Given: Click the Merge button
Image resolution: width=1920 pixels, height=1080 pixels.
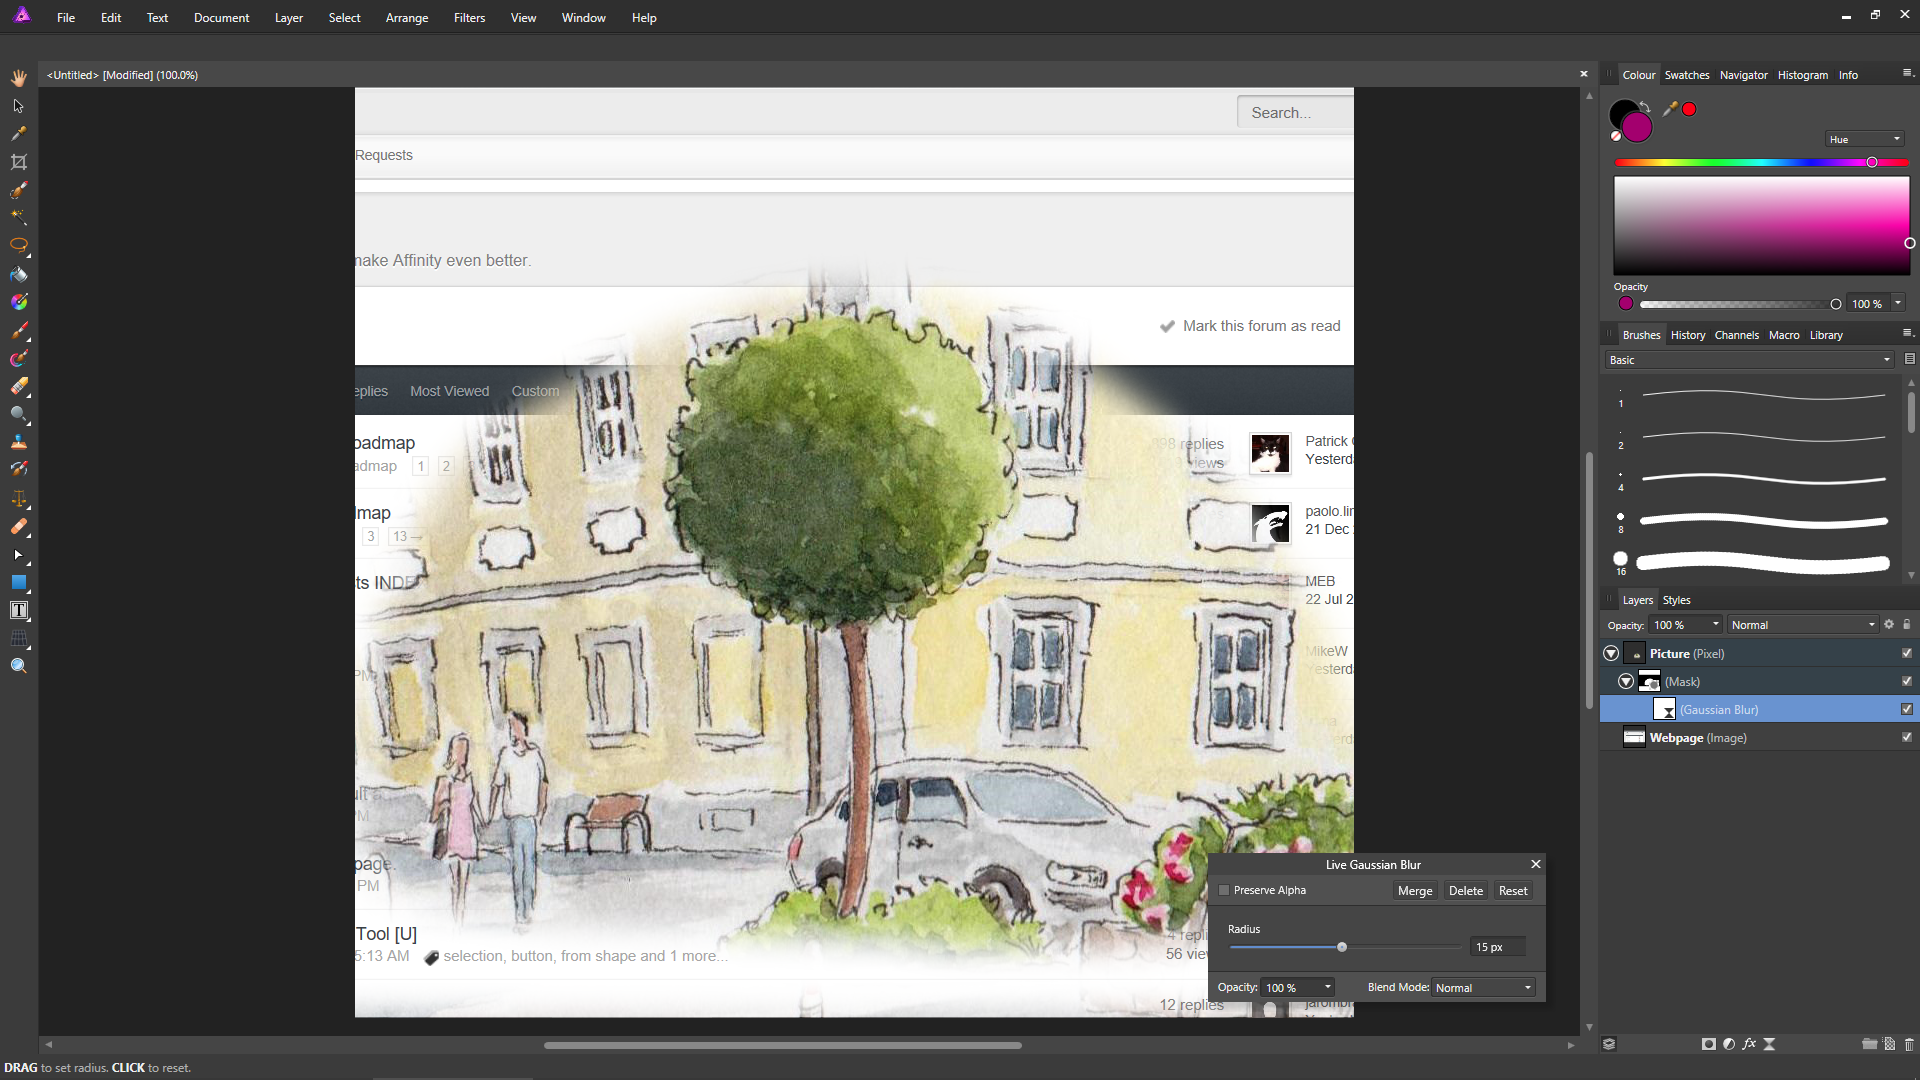Looking at the screenshot, I should coord(1415,891).
